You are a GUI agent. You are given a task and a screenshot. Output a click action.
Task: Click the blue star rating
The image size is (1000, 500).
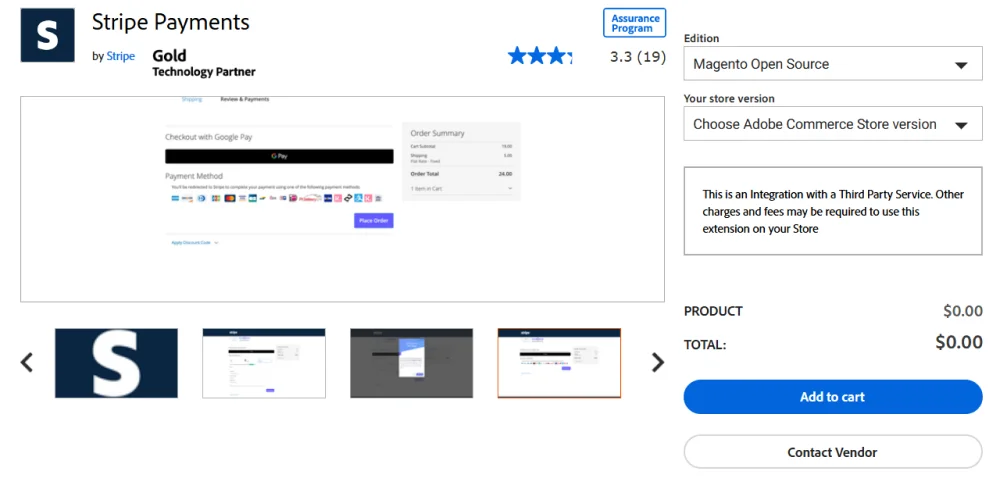tap(540, 56)
